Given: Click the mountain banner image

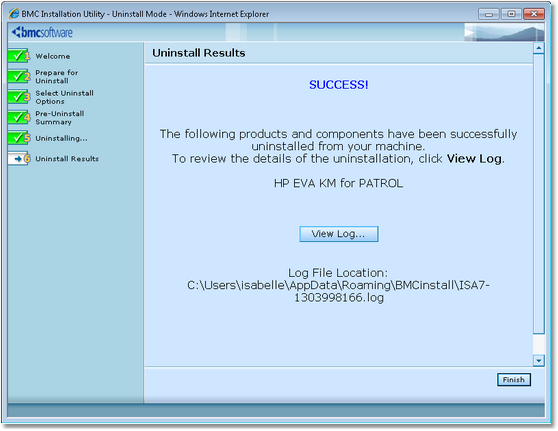Looking at the screenshot, I should pos(504,32).
